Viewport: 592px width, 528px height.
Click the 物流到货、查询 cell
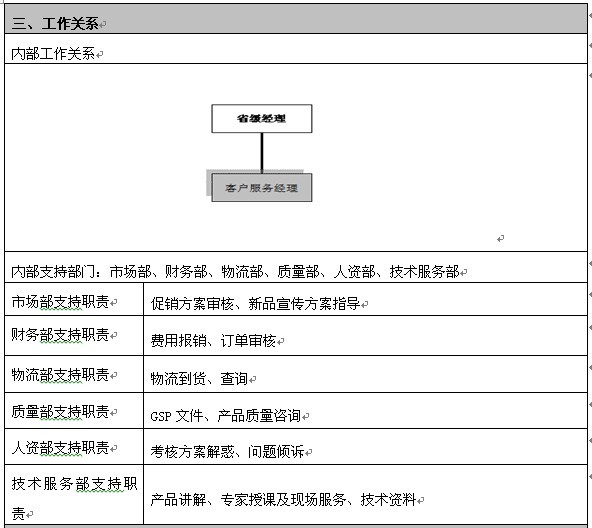point(365,374)
